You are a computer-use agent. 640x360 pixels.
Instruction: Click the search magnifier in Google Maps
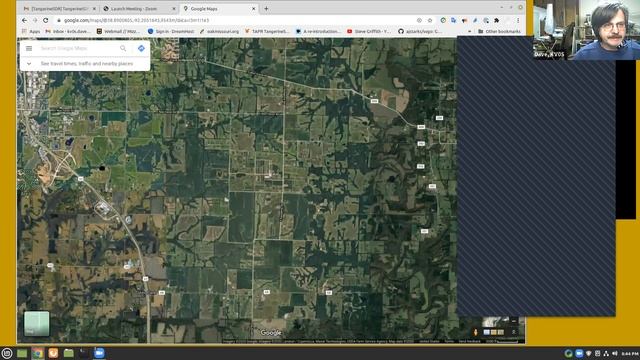point(123,49)
